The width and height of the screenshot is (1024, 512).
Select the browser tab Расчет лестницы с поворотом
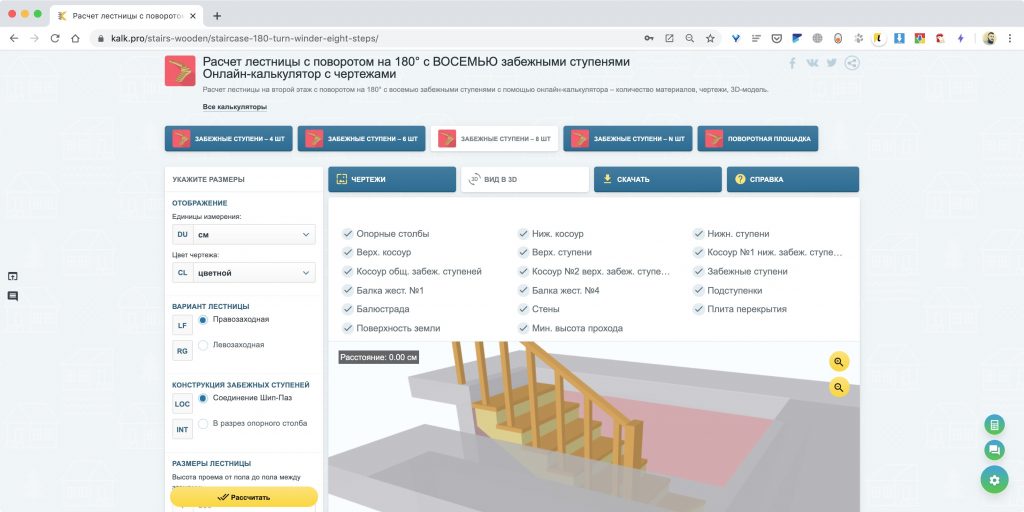pyautogui.click(x=128, y=16)
